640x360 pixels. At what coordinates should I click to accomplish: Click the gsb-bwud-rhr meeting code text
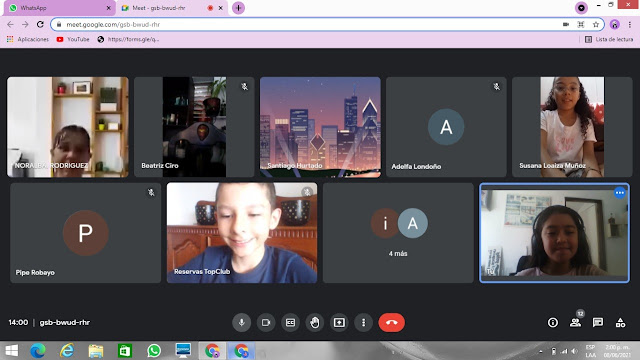click(64, 322)
